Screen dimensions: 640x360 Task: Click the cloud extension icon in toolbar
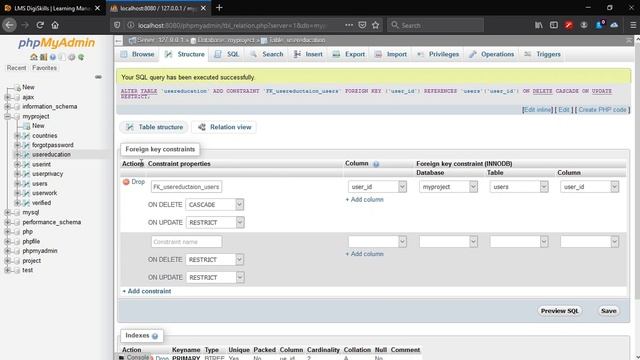click(614, 25)
